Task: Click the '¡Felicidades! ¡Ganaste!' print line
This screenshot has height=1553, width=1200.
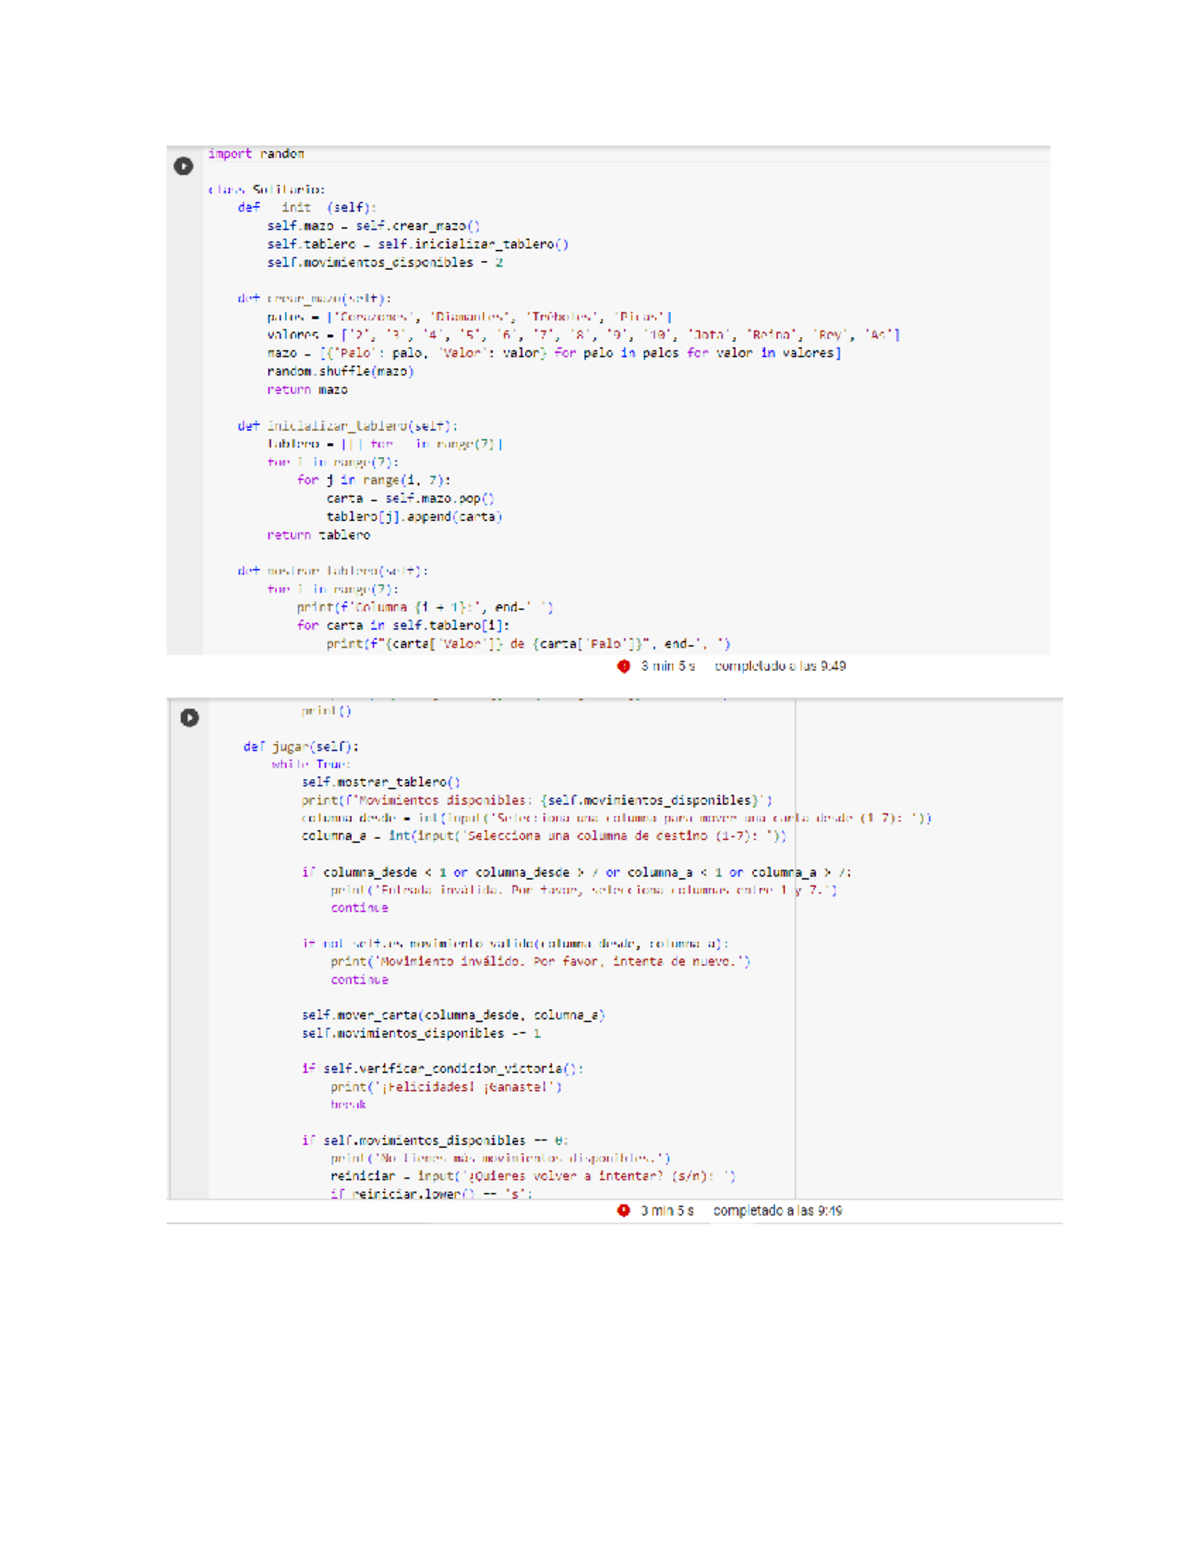Action: [x=446, y=1086]
